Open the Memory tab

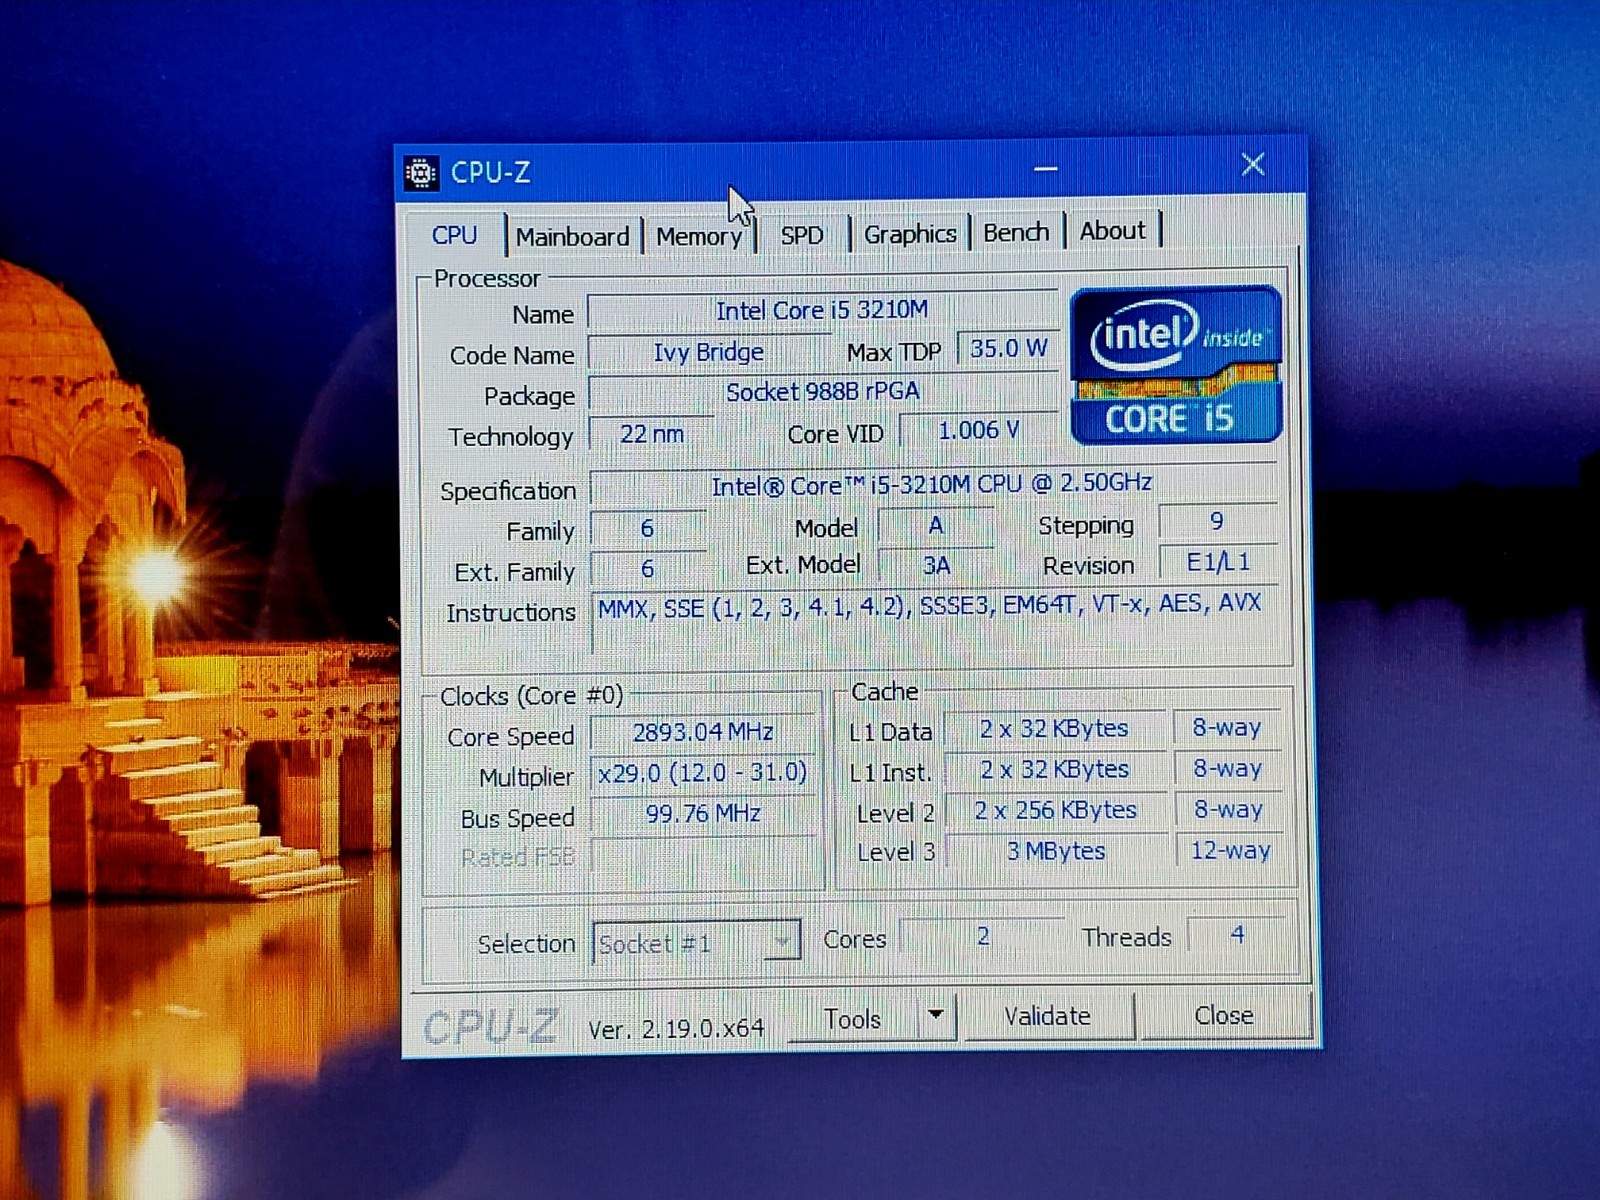pos(699,237)
